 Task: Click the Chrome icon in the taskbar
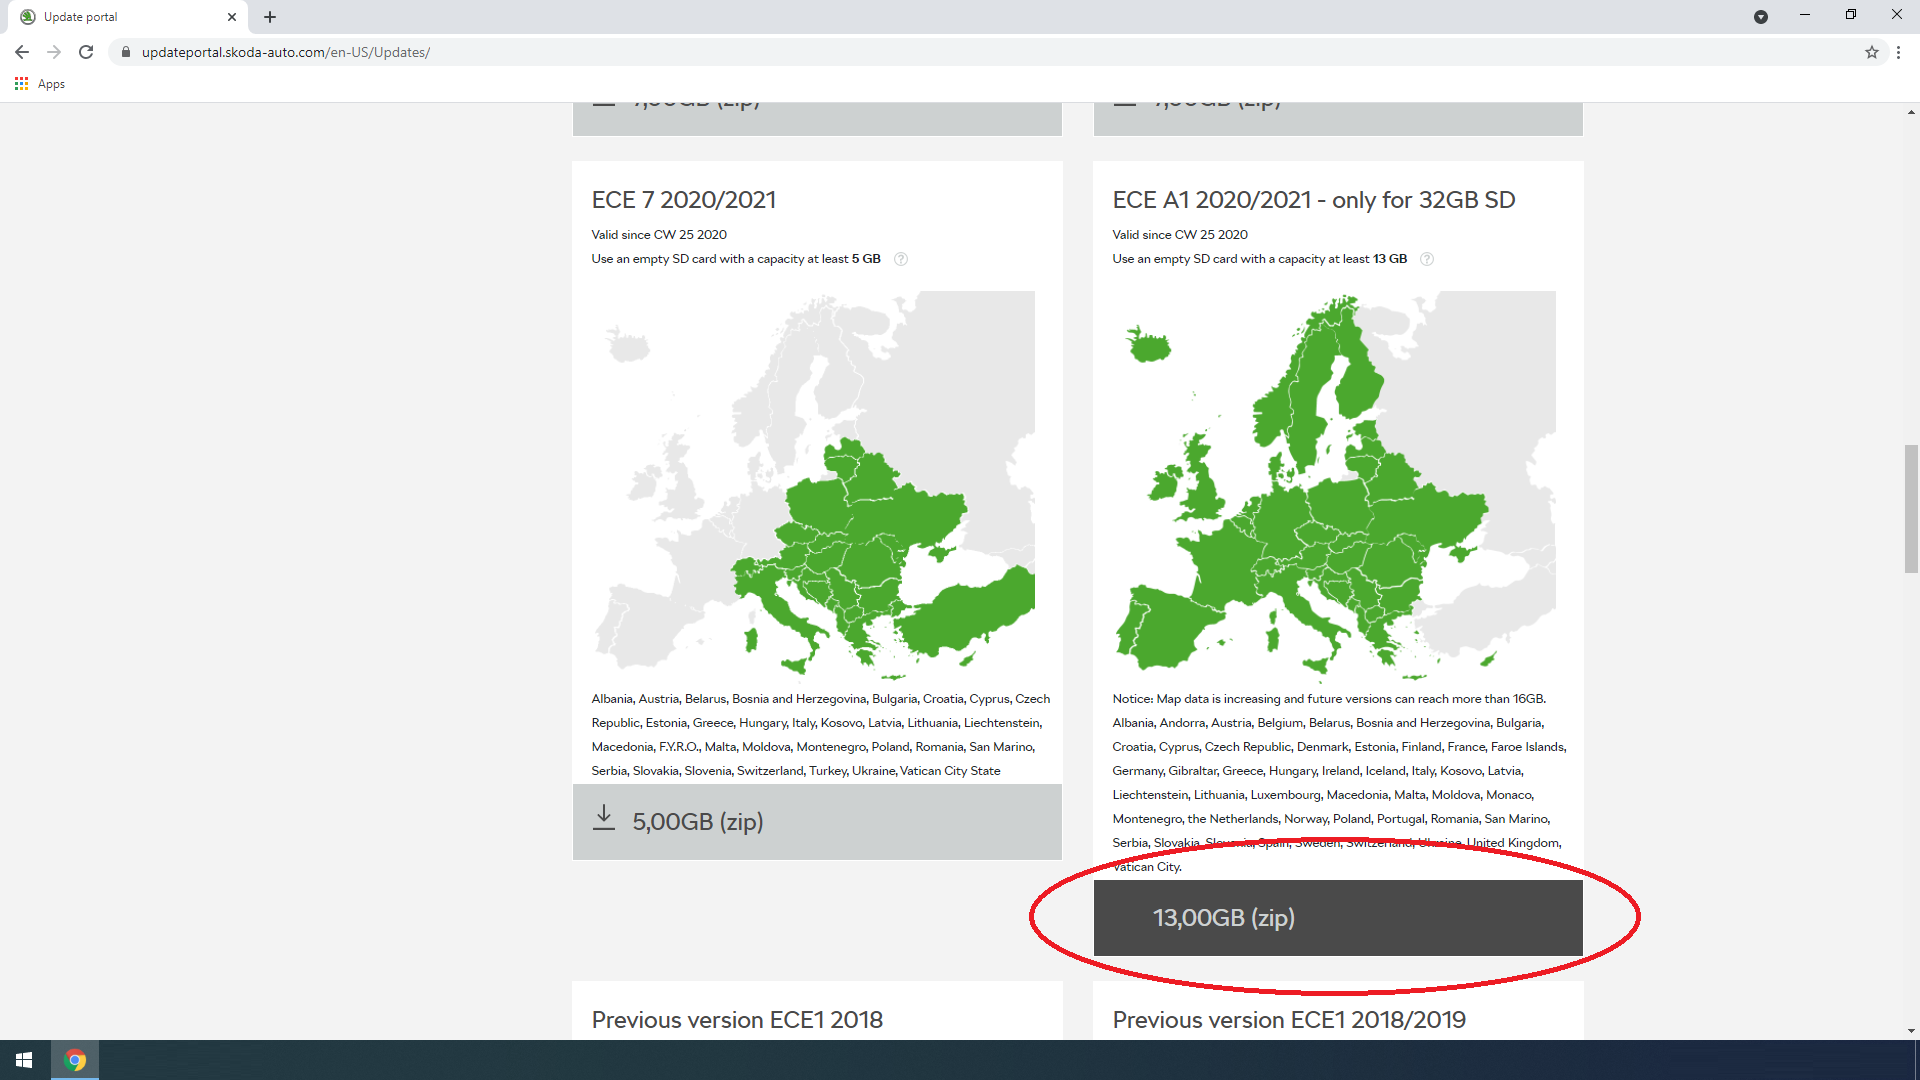[x=75, y=1060]
